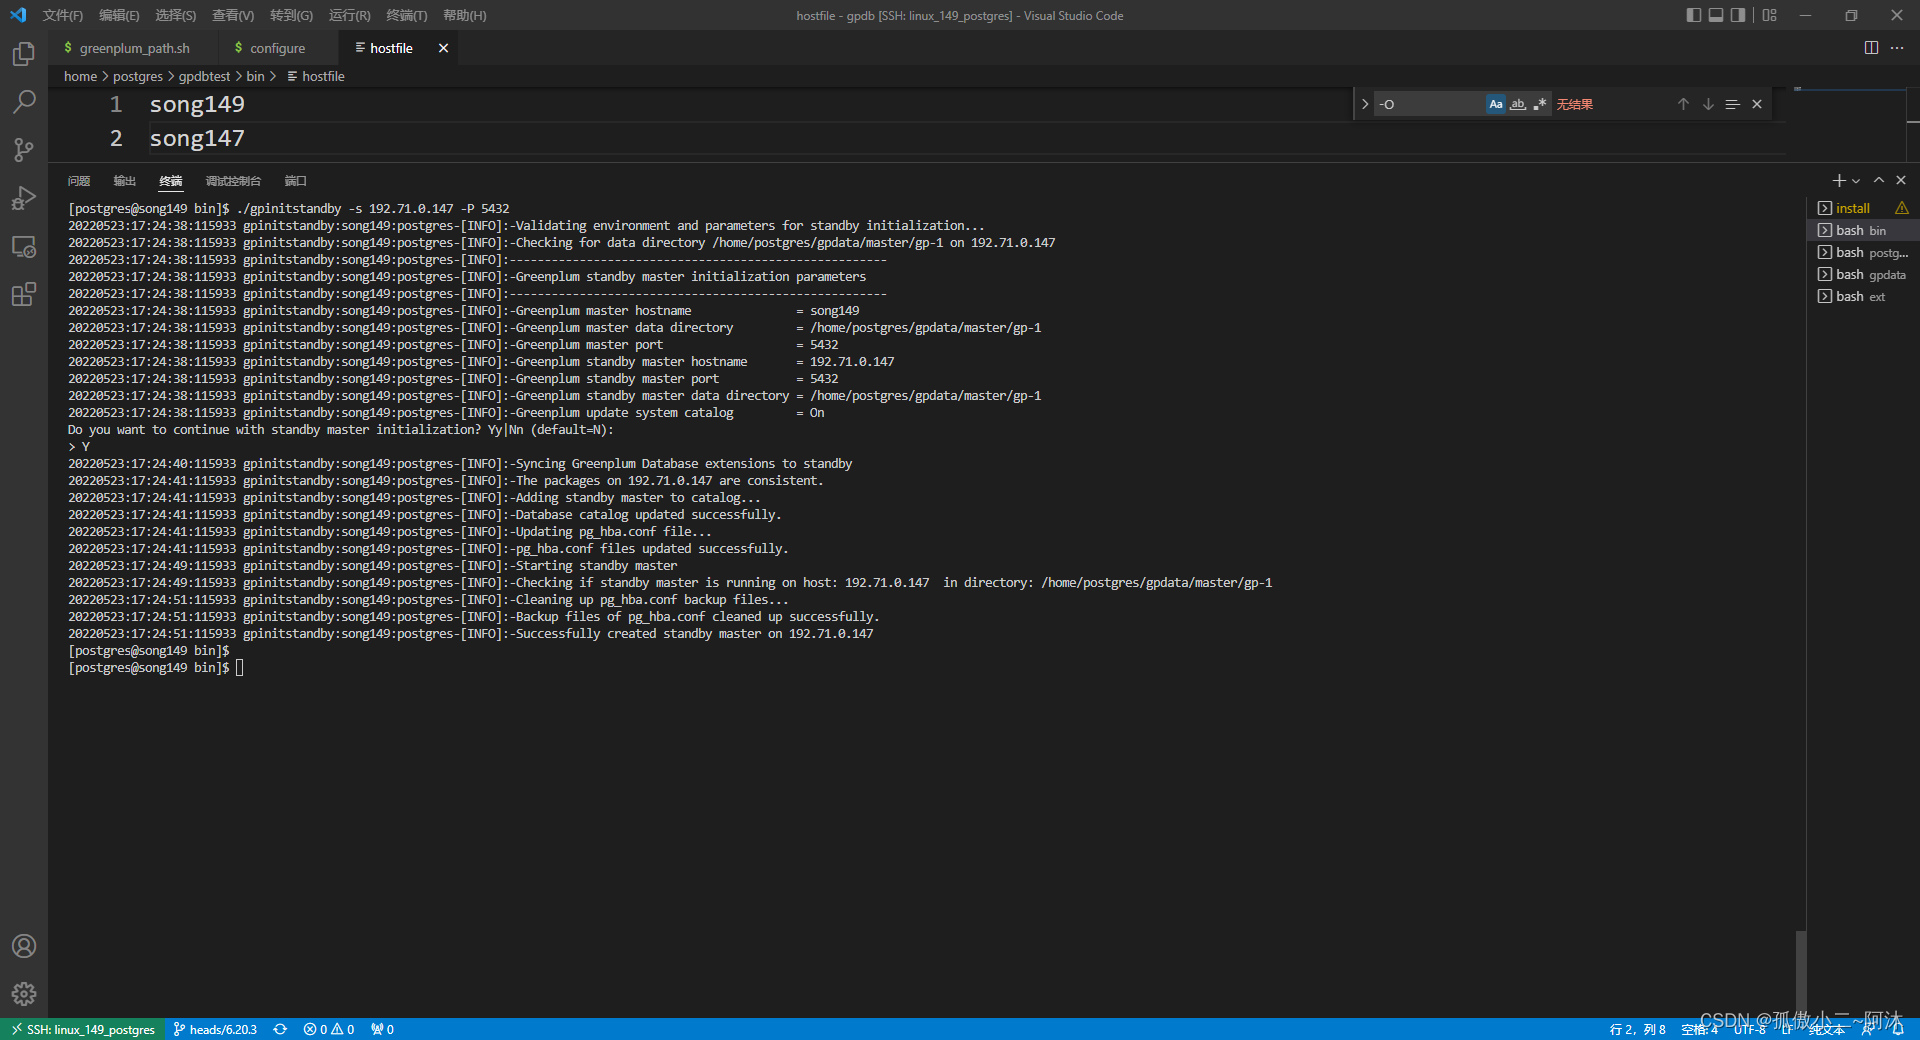Select the bash postg... terminal entry
The height and width of the screenshot is (1040, 1920).
pos(1863,252)
